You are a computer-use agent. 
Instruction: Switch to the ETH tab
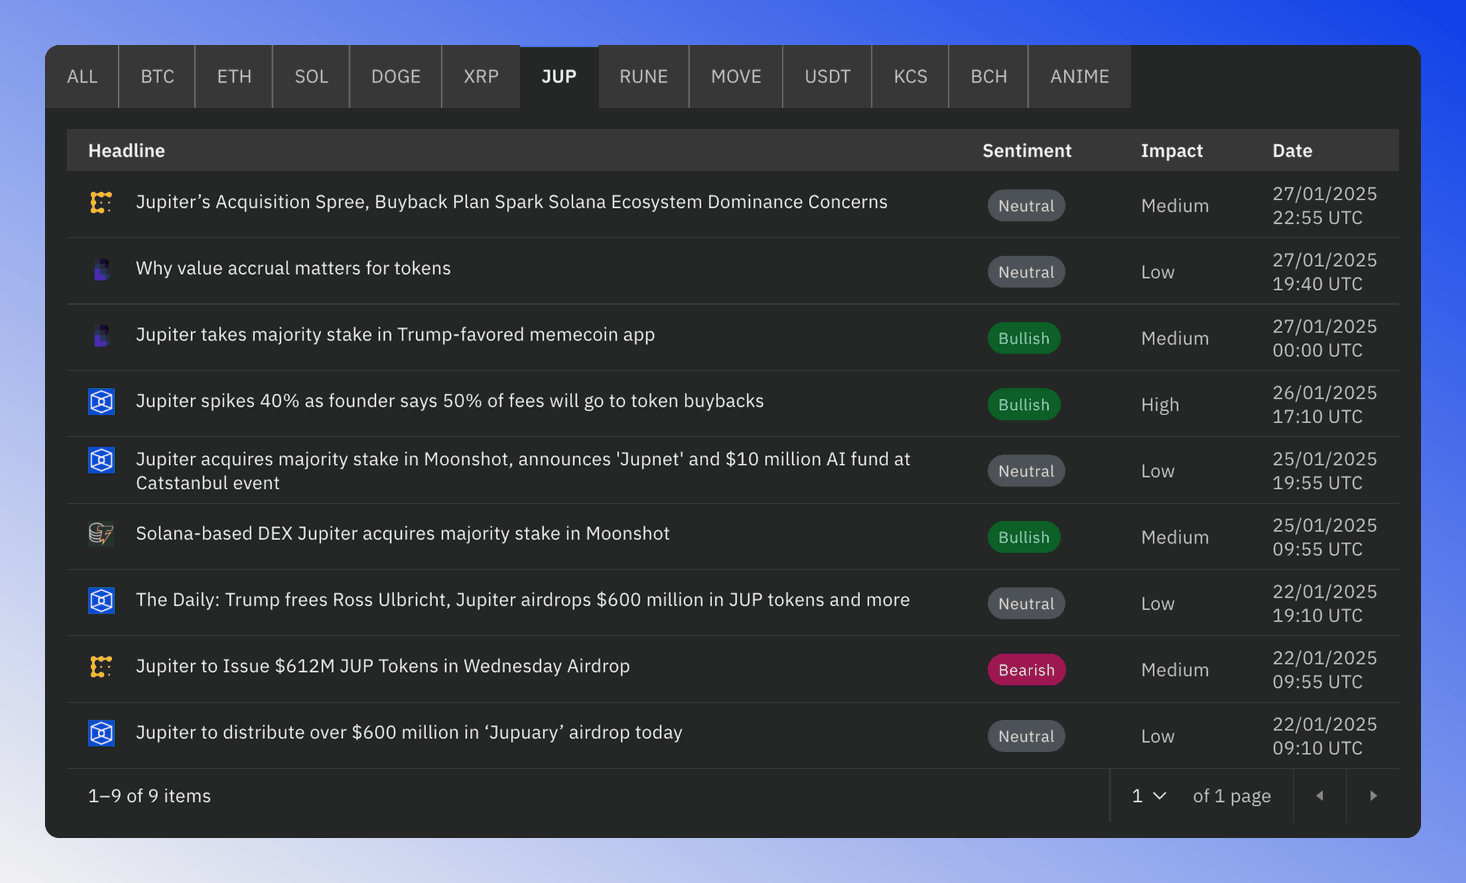(x=234, y=76)
